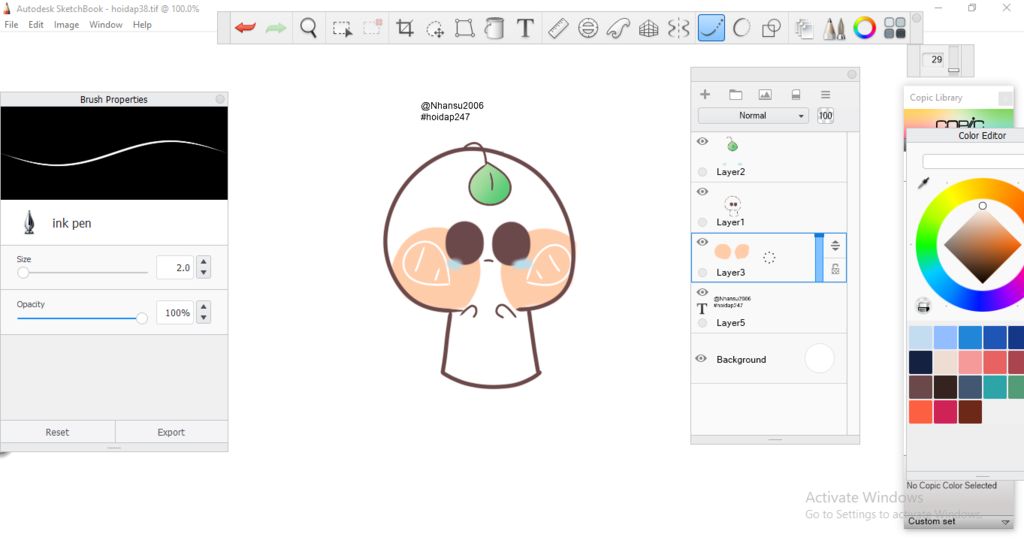This screenshot has height=543, width=1024.
Task: Select the Quick Transform tool
Action: [435, 29]
